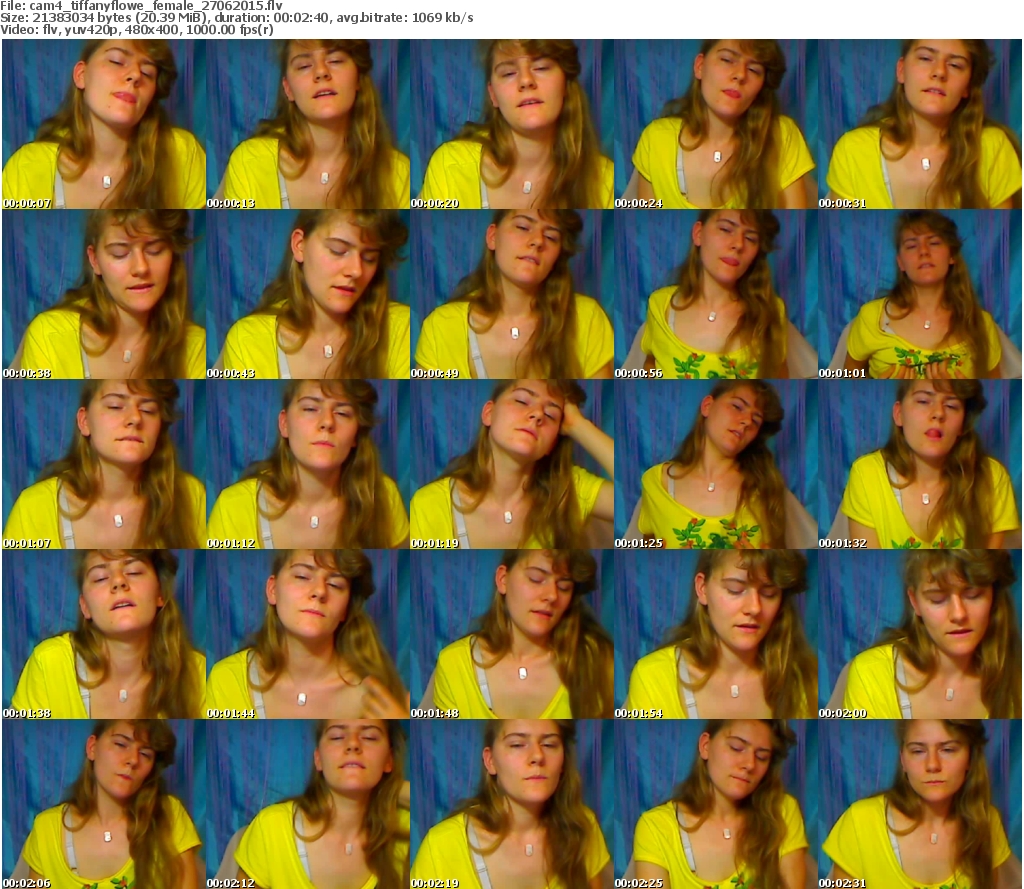Click the 'Video: flv, yuv420p' info line
1024x889 pixels.
(x=137, y=29)
